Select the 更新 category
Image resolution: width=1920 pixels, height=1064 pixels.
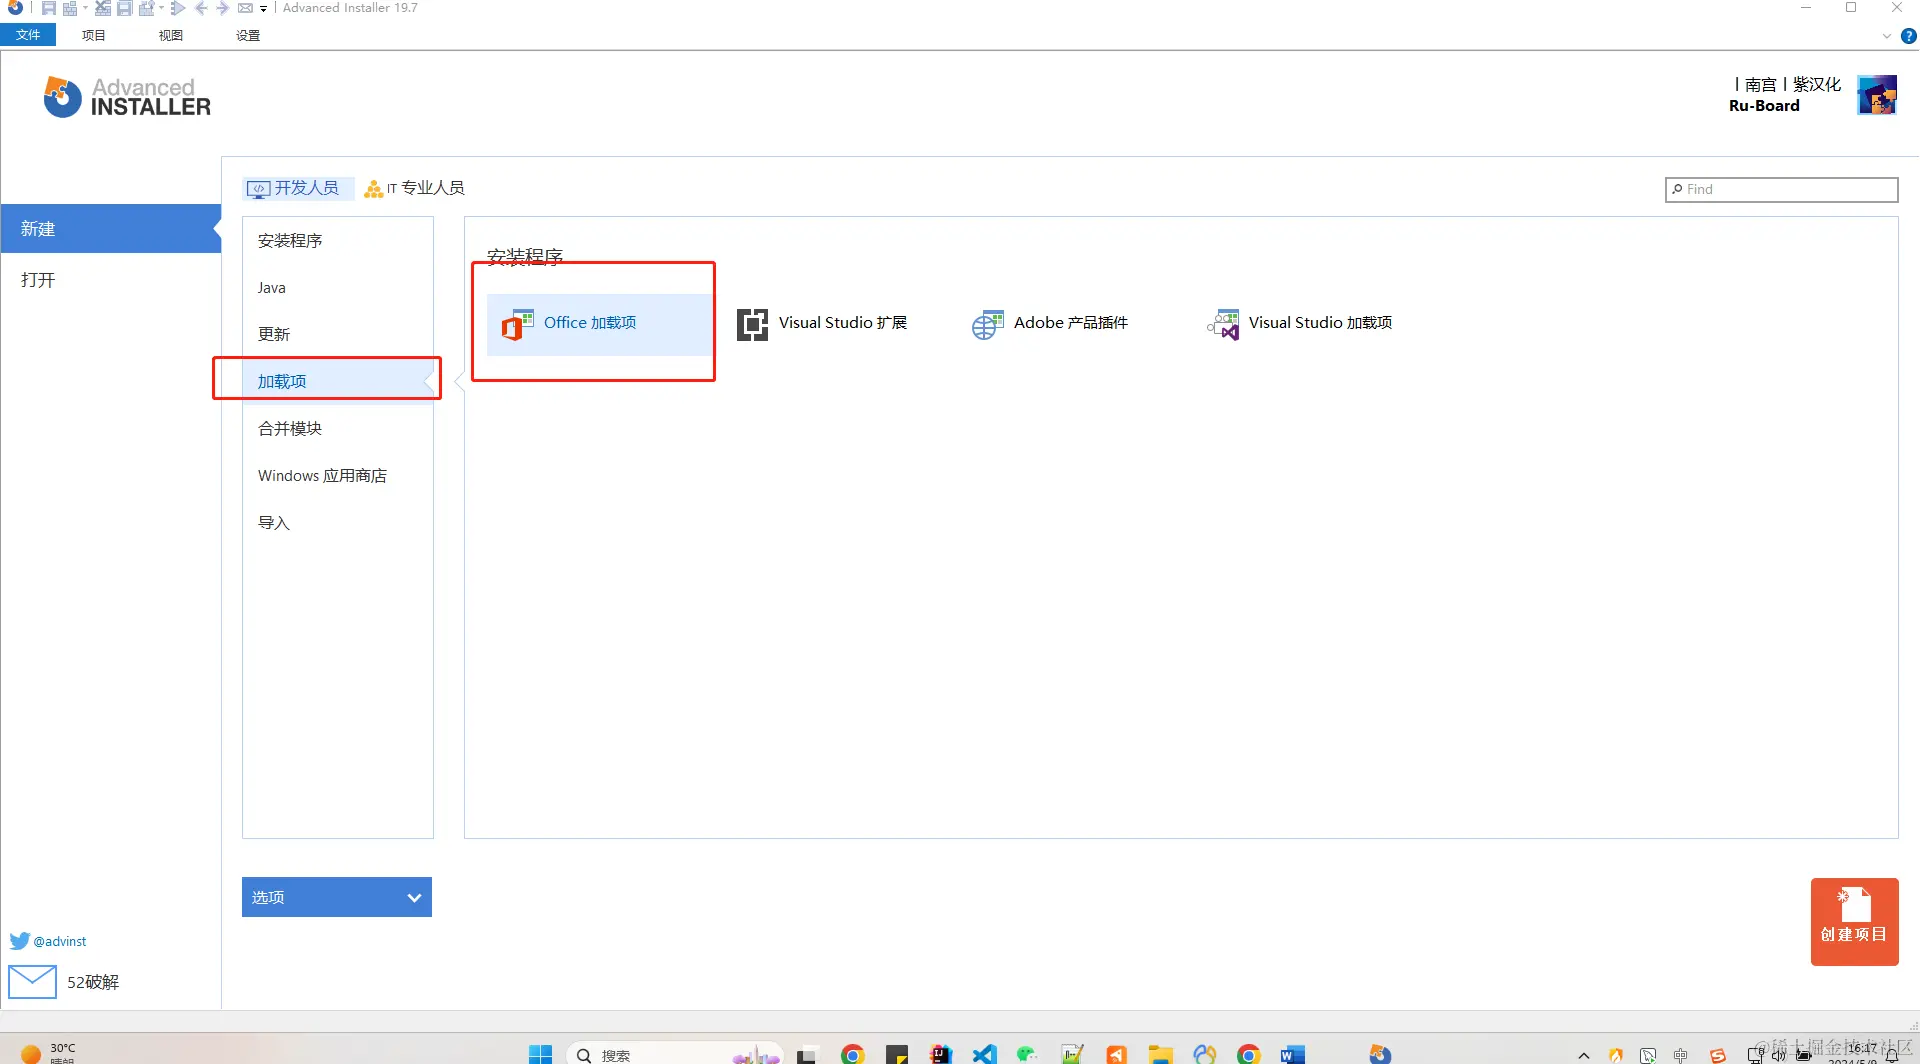coord(337,335)
